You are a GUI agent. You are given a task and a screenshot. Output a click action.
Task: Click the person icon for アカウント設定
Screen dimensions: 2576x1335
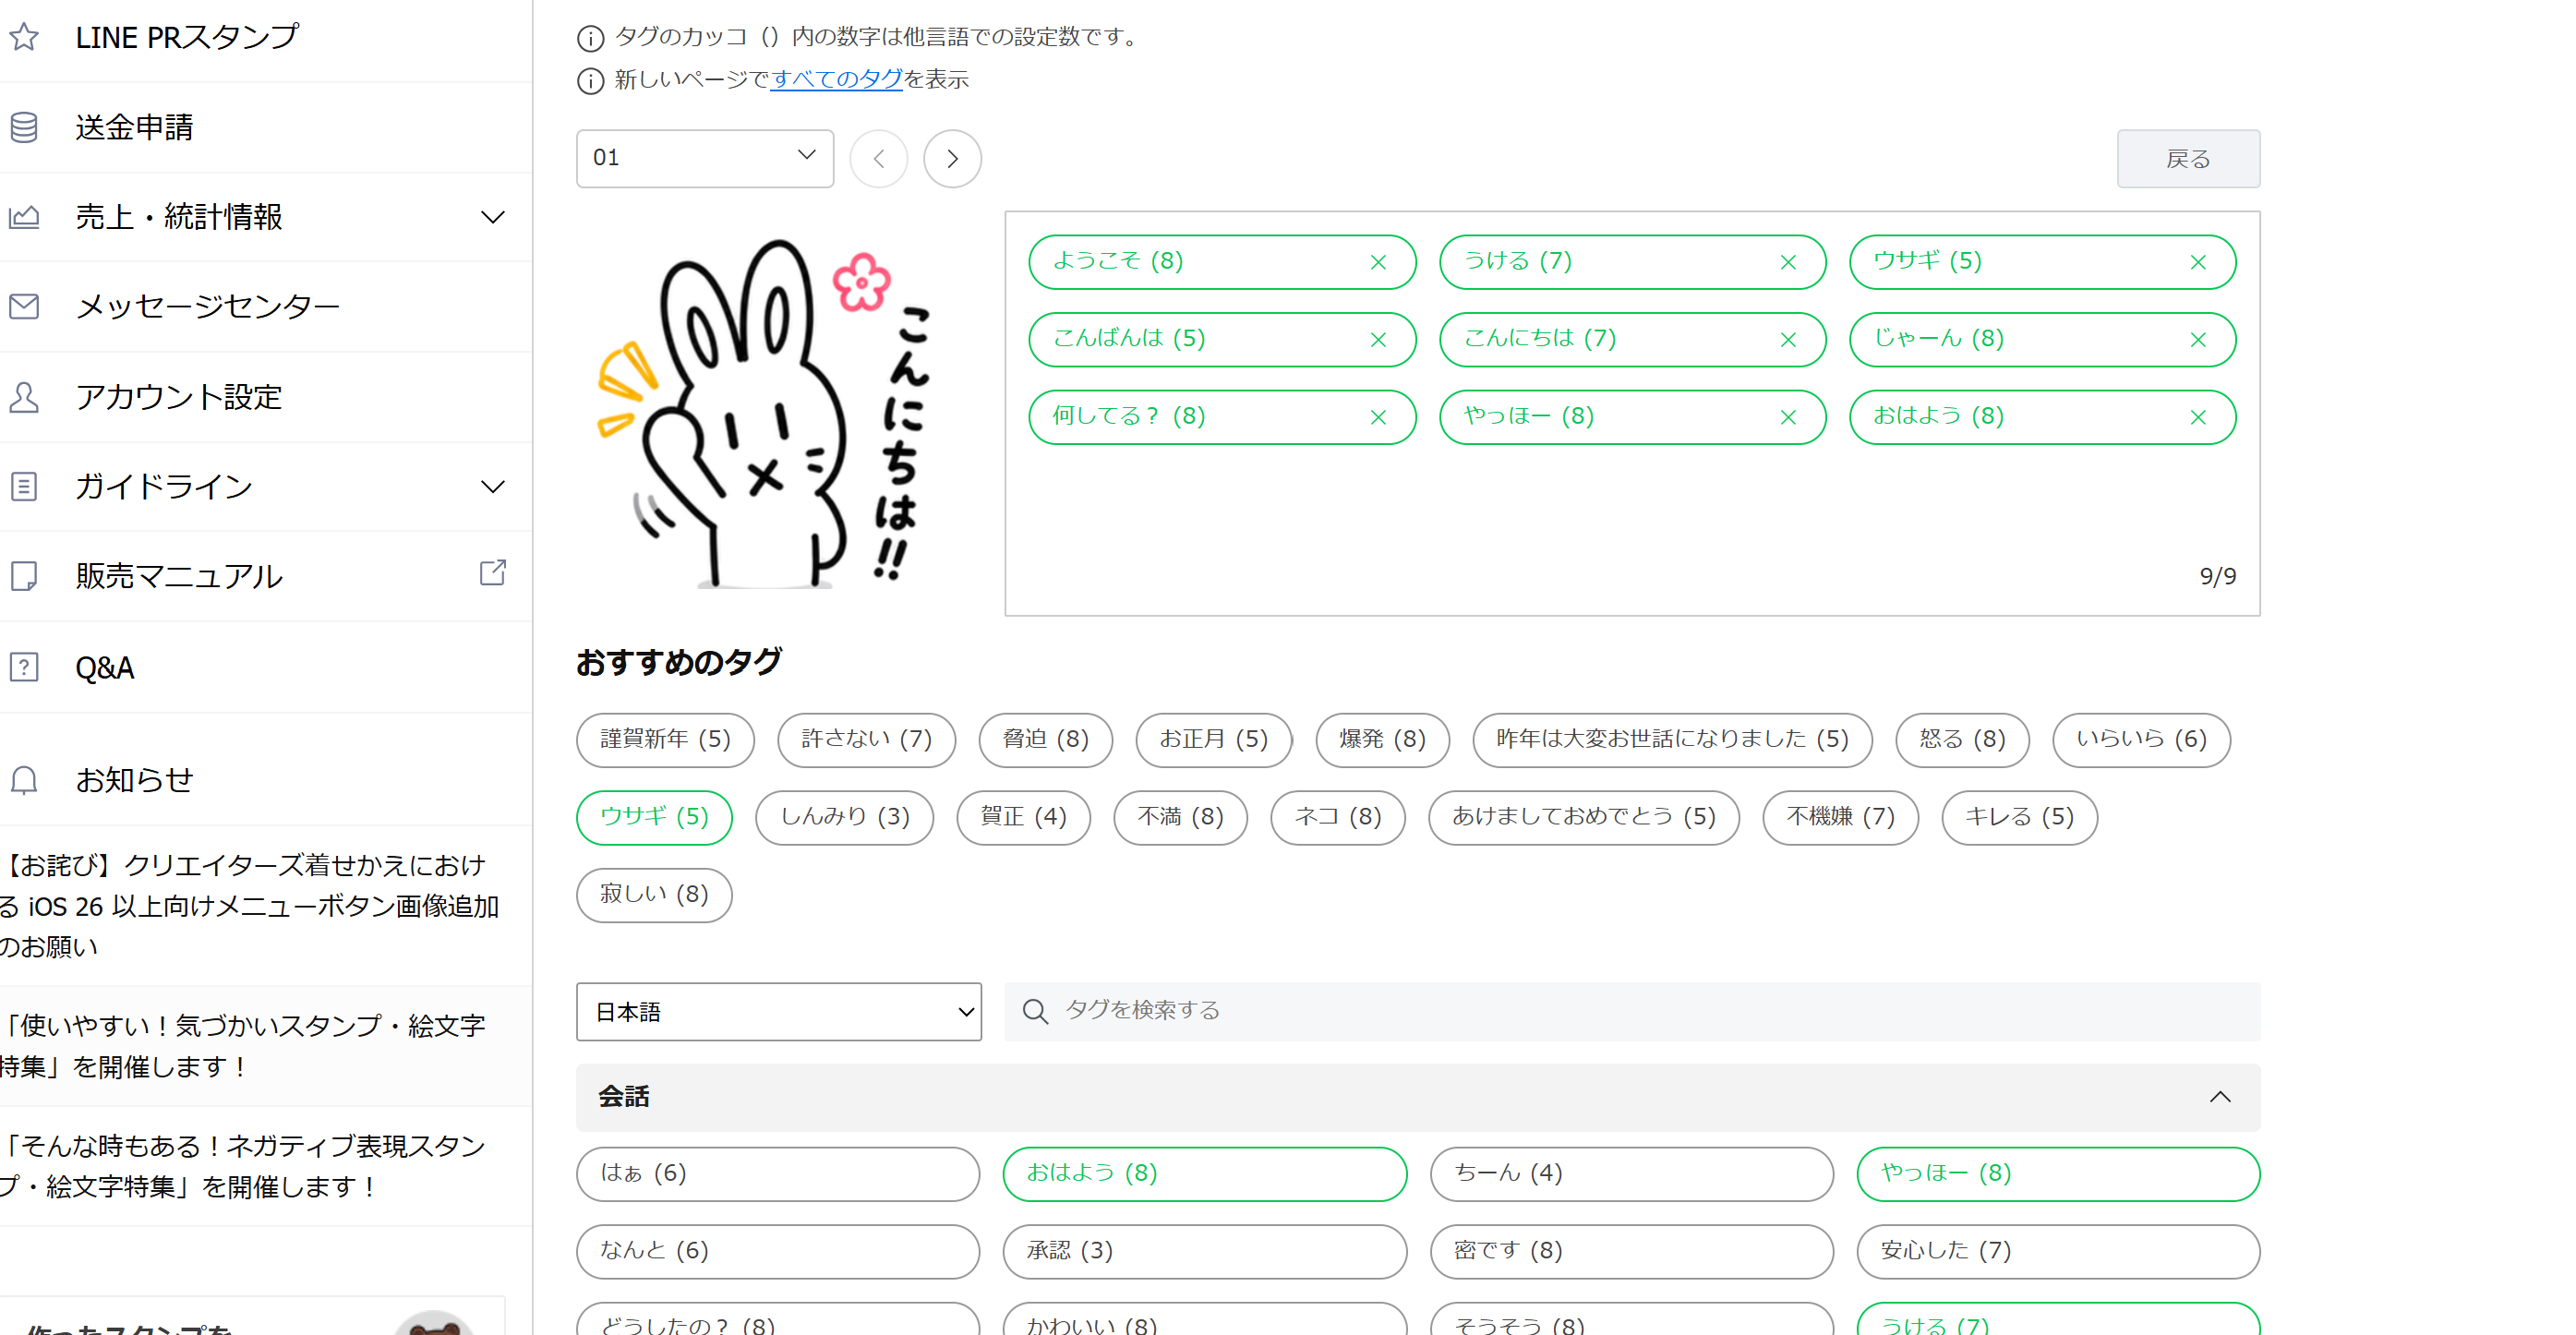click(24, 397)
